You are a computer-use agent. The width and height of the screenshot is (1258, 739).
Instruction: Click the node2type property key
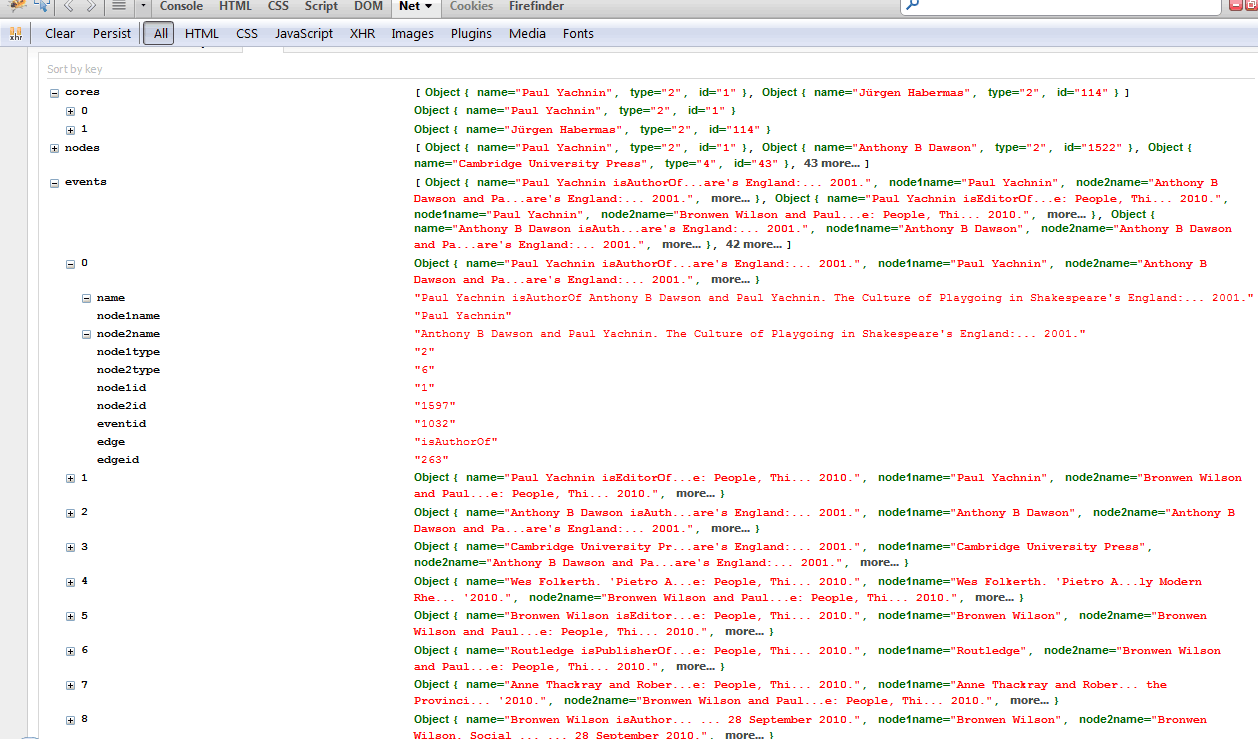point(128,370)
